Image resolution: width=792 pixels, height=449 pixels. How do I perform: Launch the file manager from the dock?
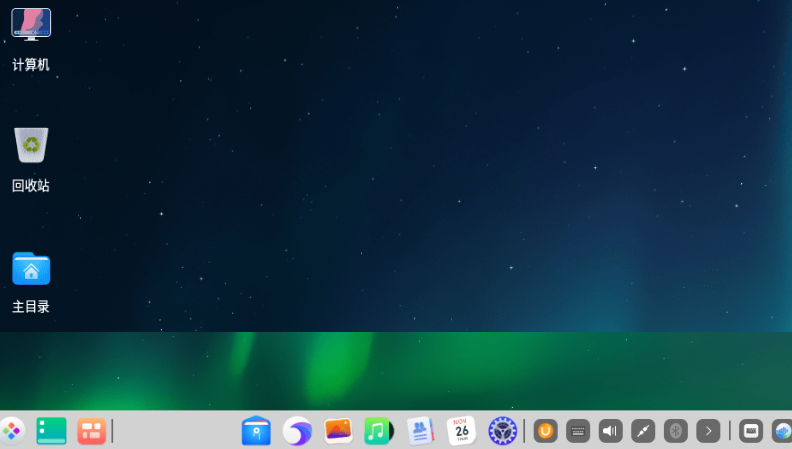257,431
